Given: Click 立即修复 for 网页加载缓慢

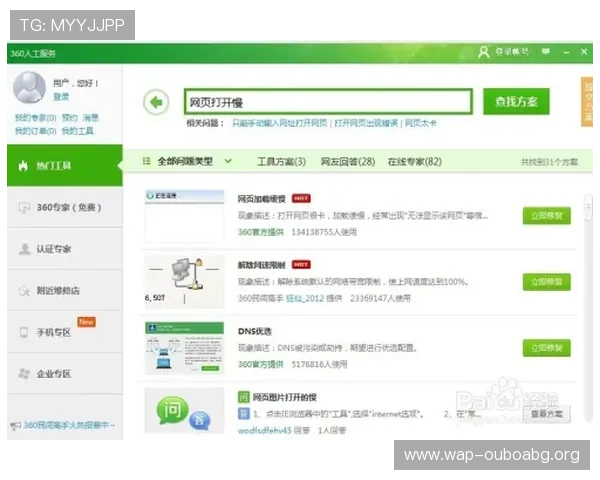Looking at the screenshot, I should coord(546,216).
